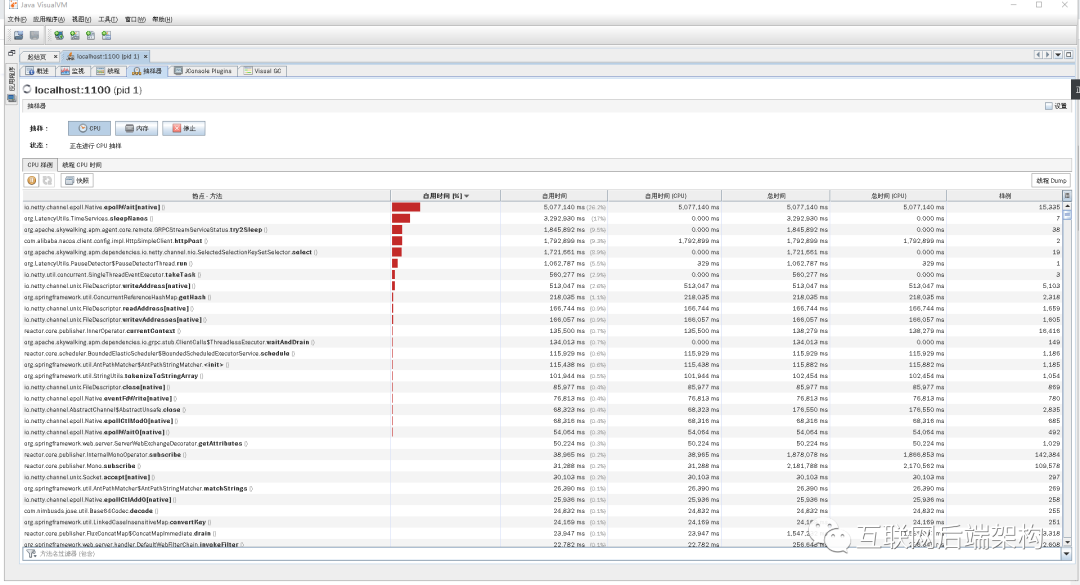Image resolution: width=1080 pixels, height=585 pixels.
Task: Open the 应用程序(A) menu
Action: pos(48,19)
